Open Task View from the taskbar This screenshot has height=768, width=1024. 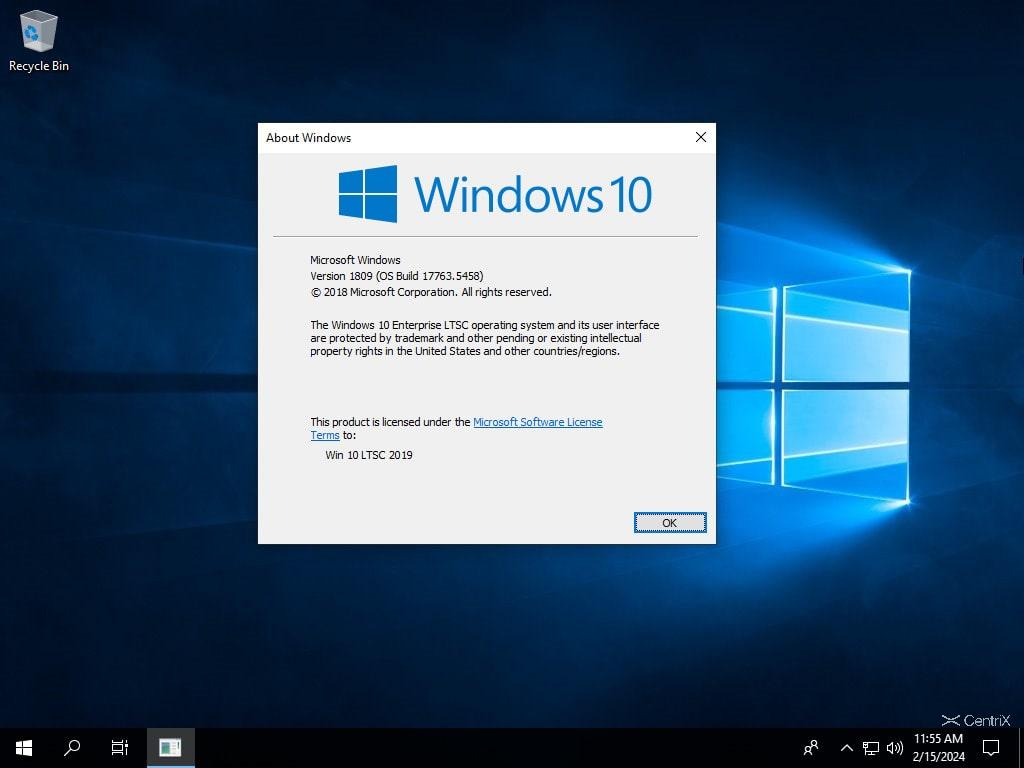tap(120, 747)
